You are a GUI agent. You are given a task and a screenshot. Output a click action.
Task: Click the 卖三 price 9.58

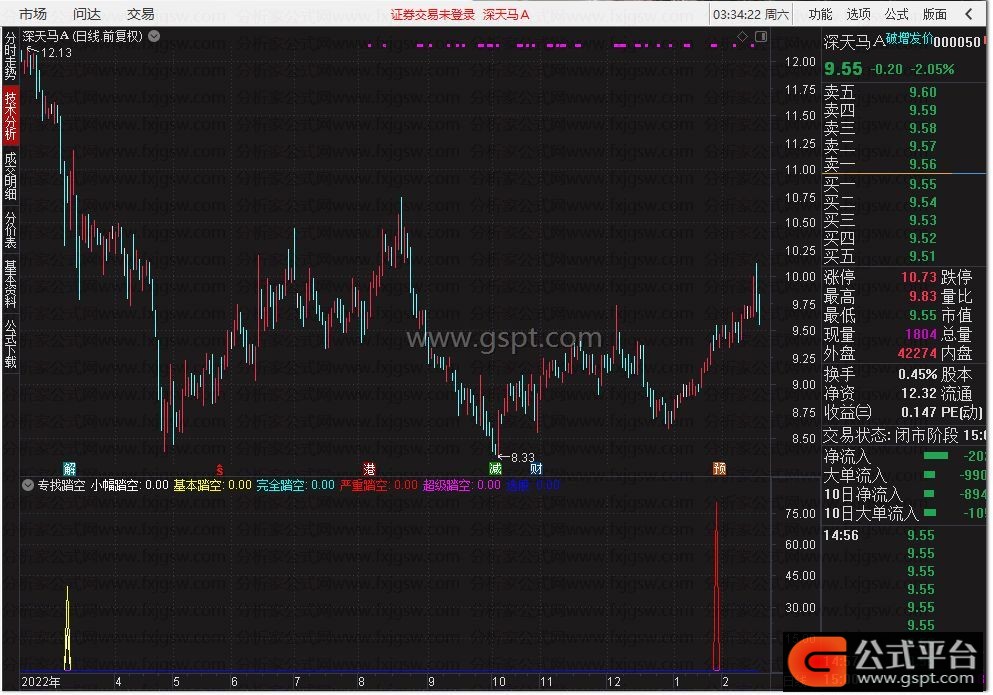point(923,129)
